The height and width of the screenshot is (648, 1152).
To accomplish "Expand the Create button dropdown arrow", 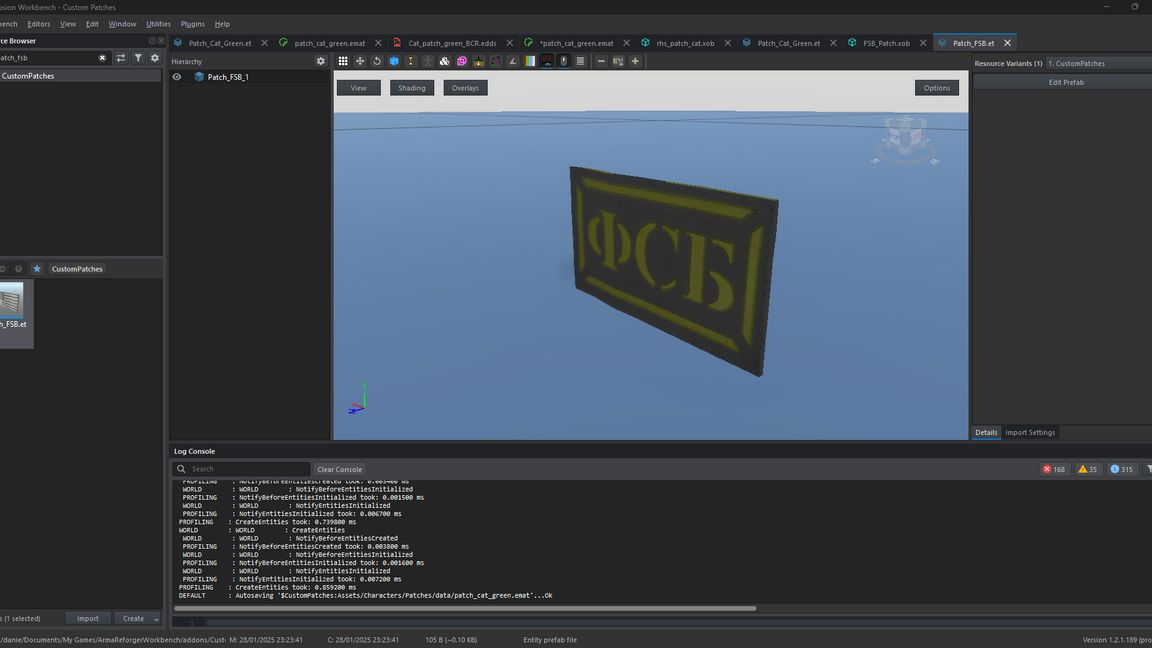I will pyautogui.click(x=157, y=619).
